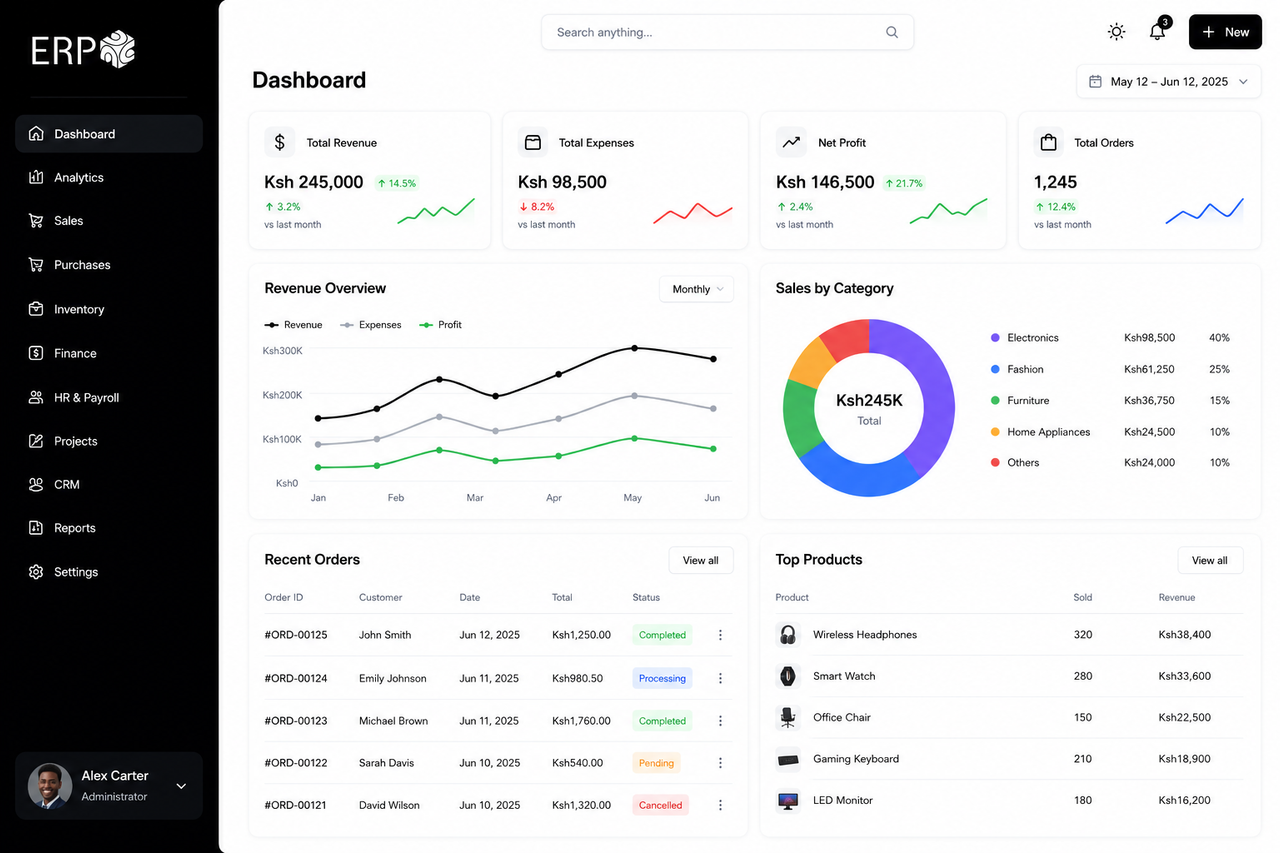Image resolution: width=1280 pixels, height=853 pixels.
Task: Click the CRM users icon in sidebar
Action: coord(36,484)
